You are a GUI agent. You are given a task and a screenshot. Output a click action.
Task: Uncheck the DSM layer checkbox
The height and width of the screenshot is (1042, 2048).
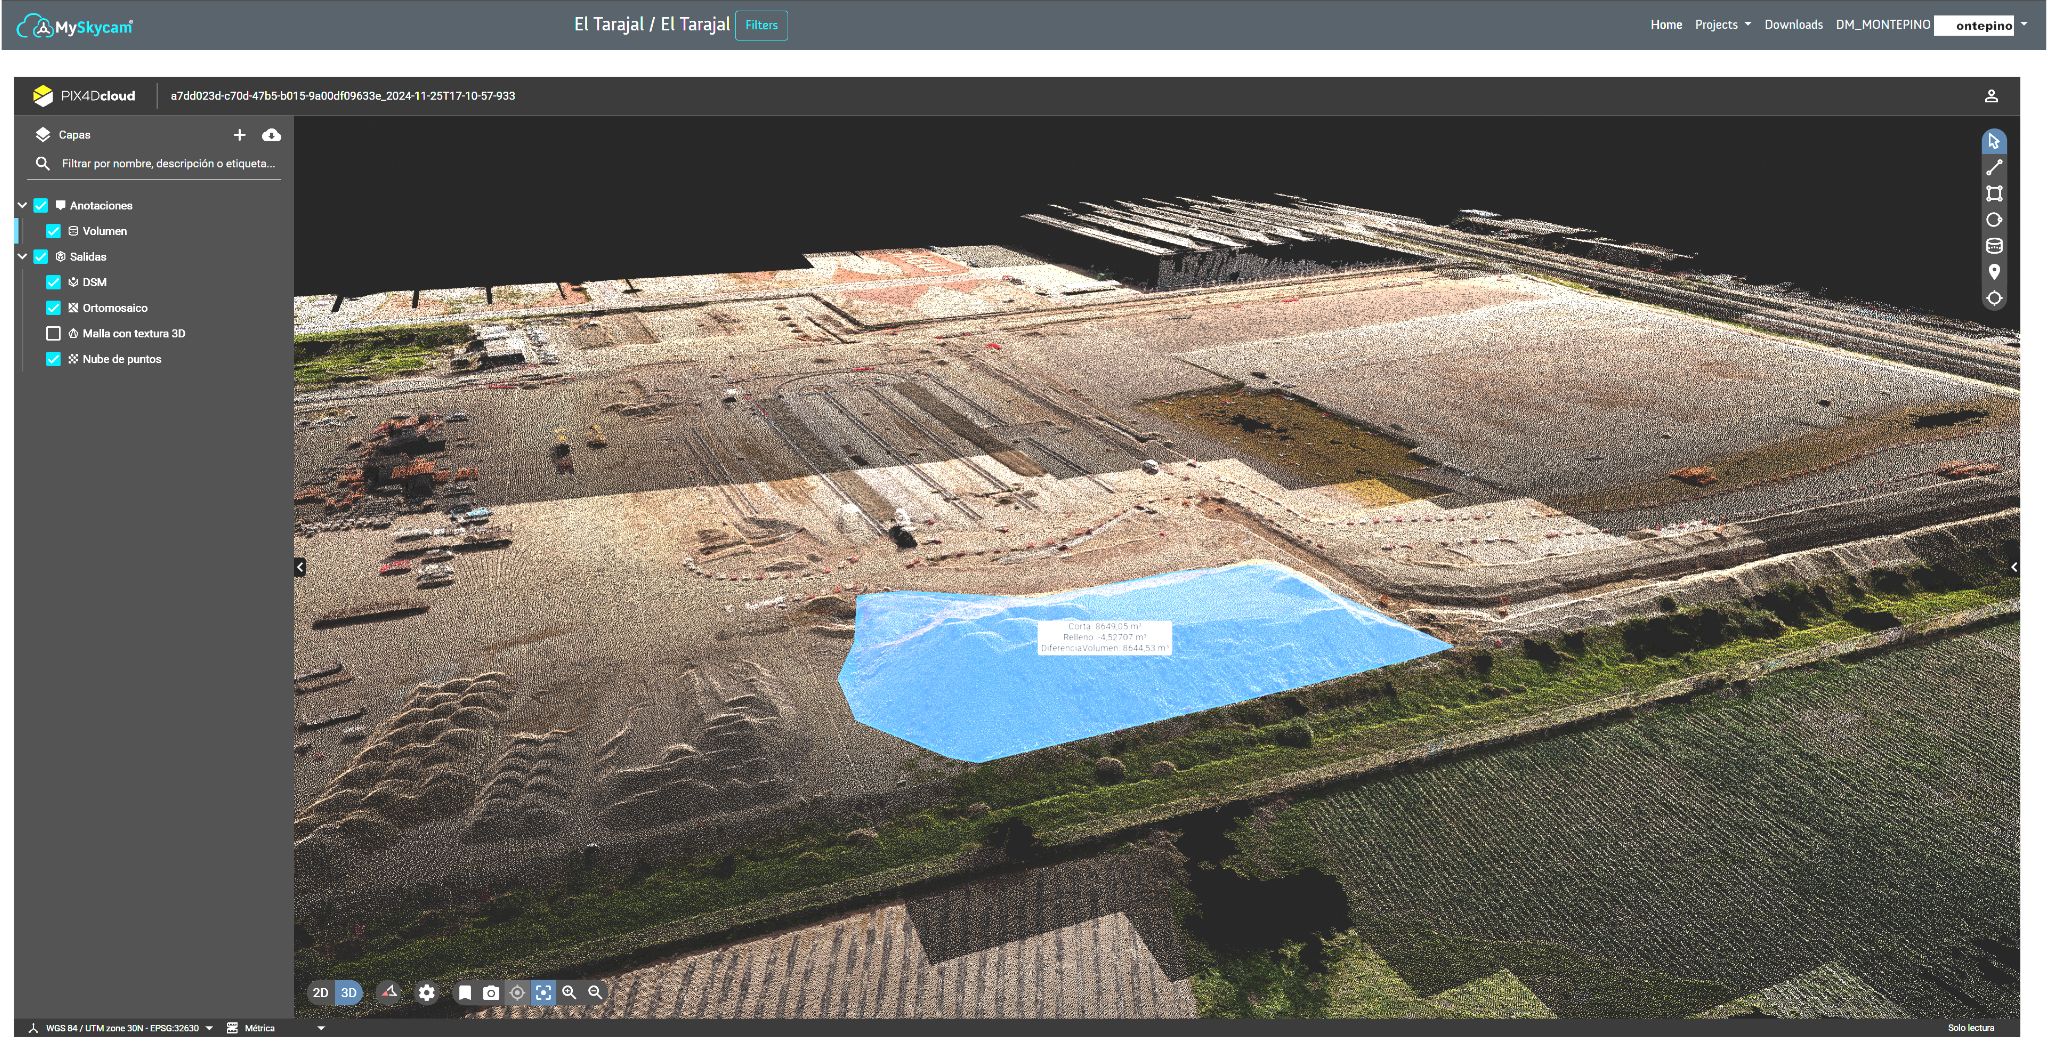pyautogui.click(x=54, y=282)
